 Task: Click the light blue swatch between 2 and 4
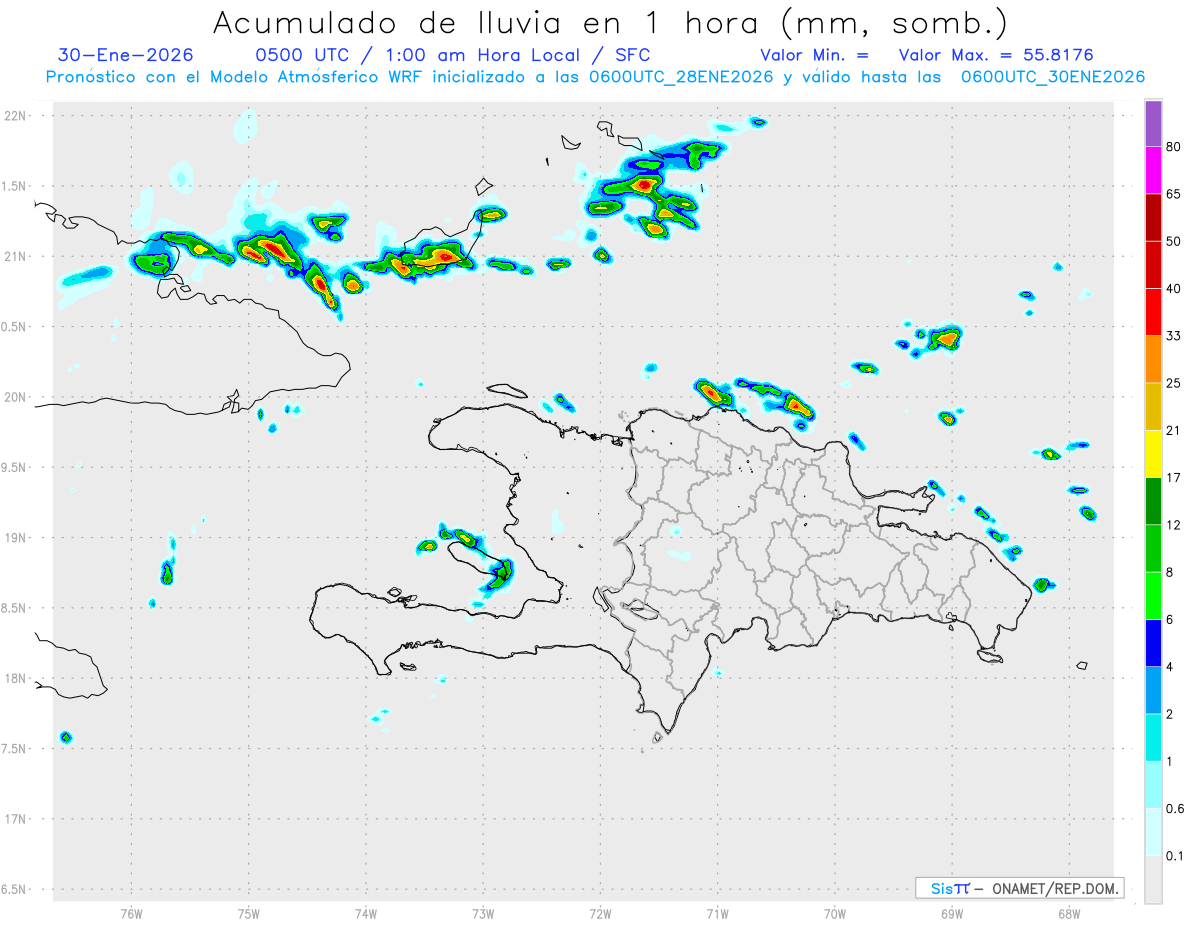(x=1153, y=690)
